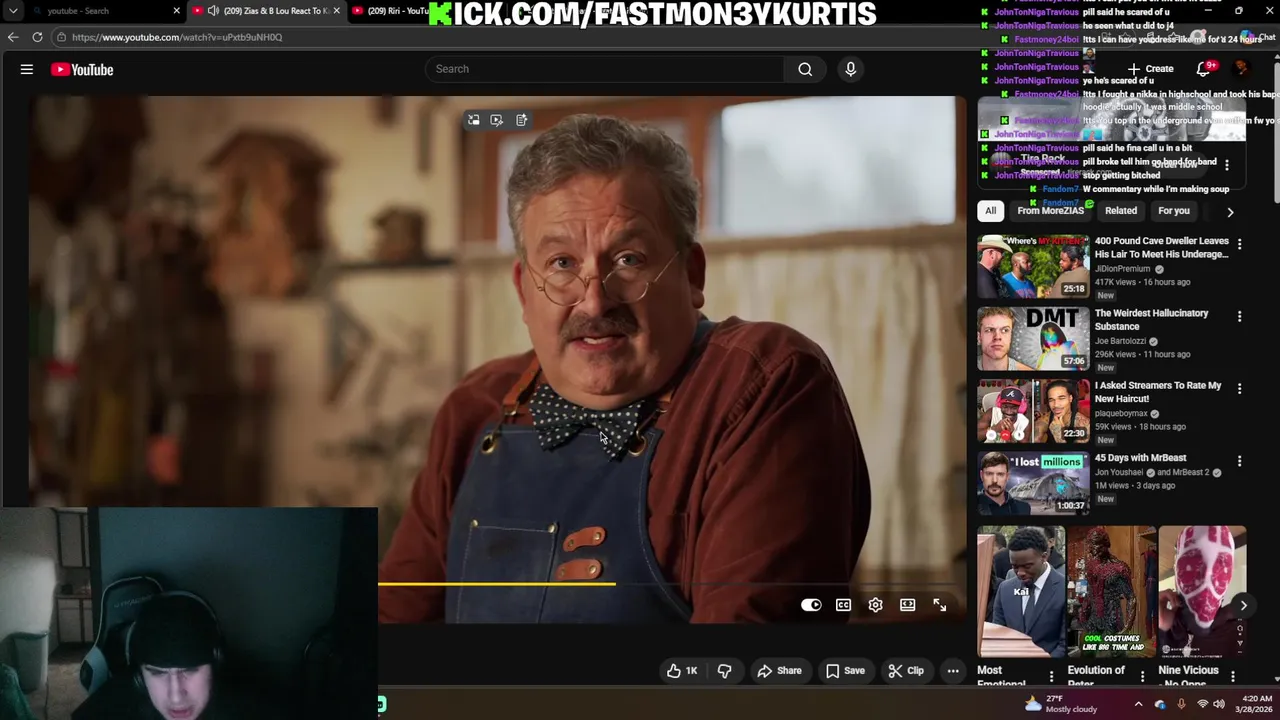Click in the YouTube search field
Screen dimensions: 1280x720
click(605, 69)
